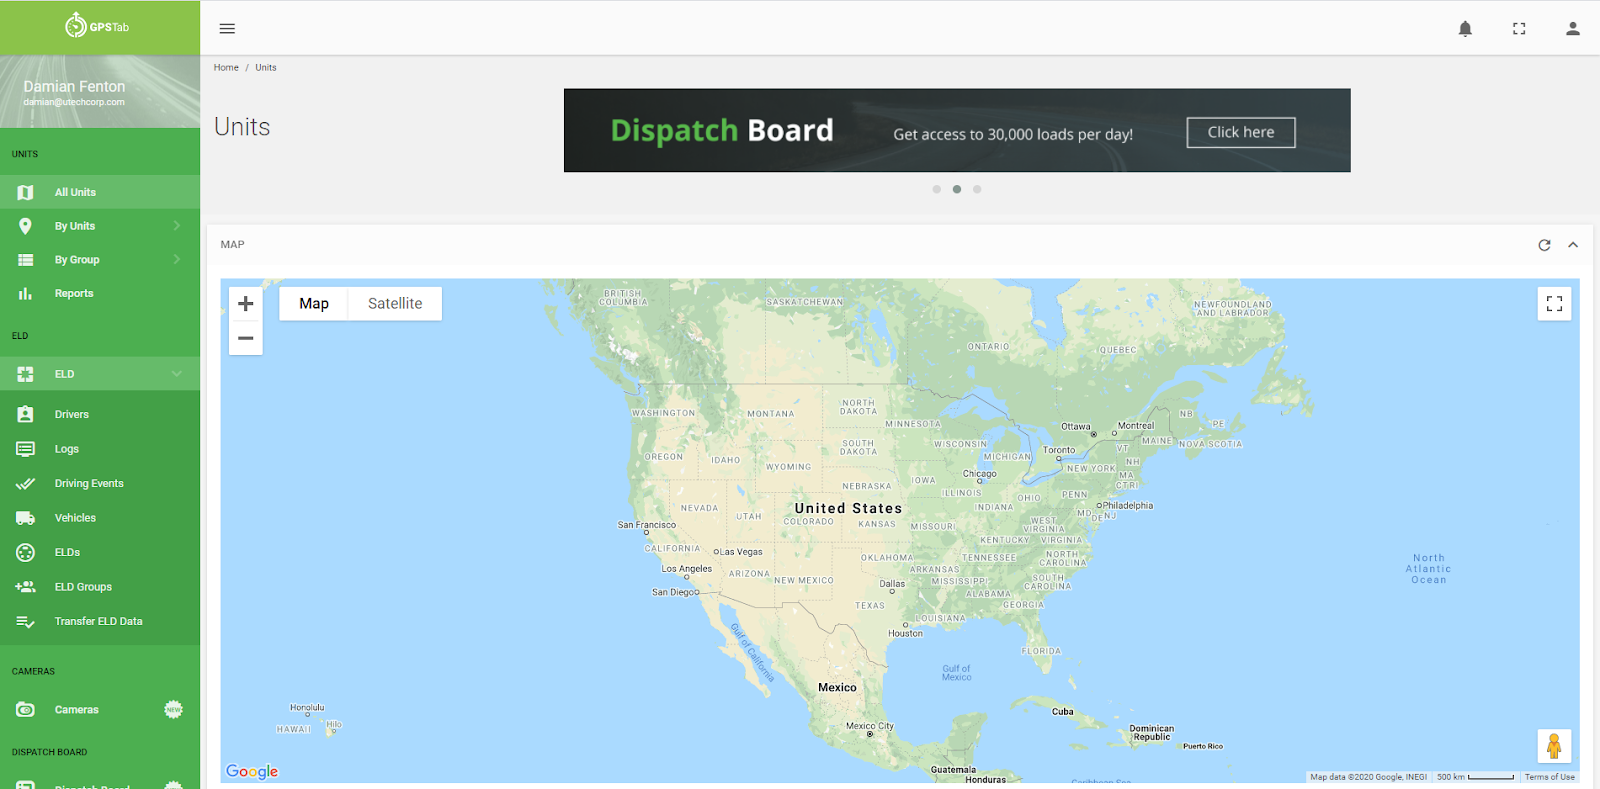Click the Driving Events checkmark icon
The width and height of the screenshot is (1600, 789).
26,484
